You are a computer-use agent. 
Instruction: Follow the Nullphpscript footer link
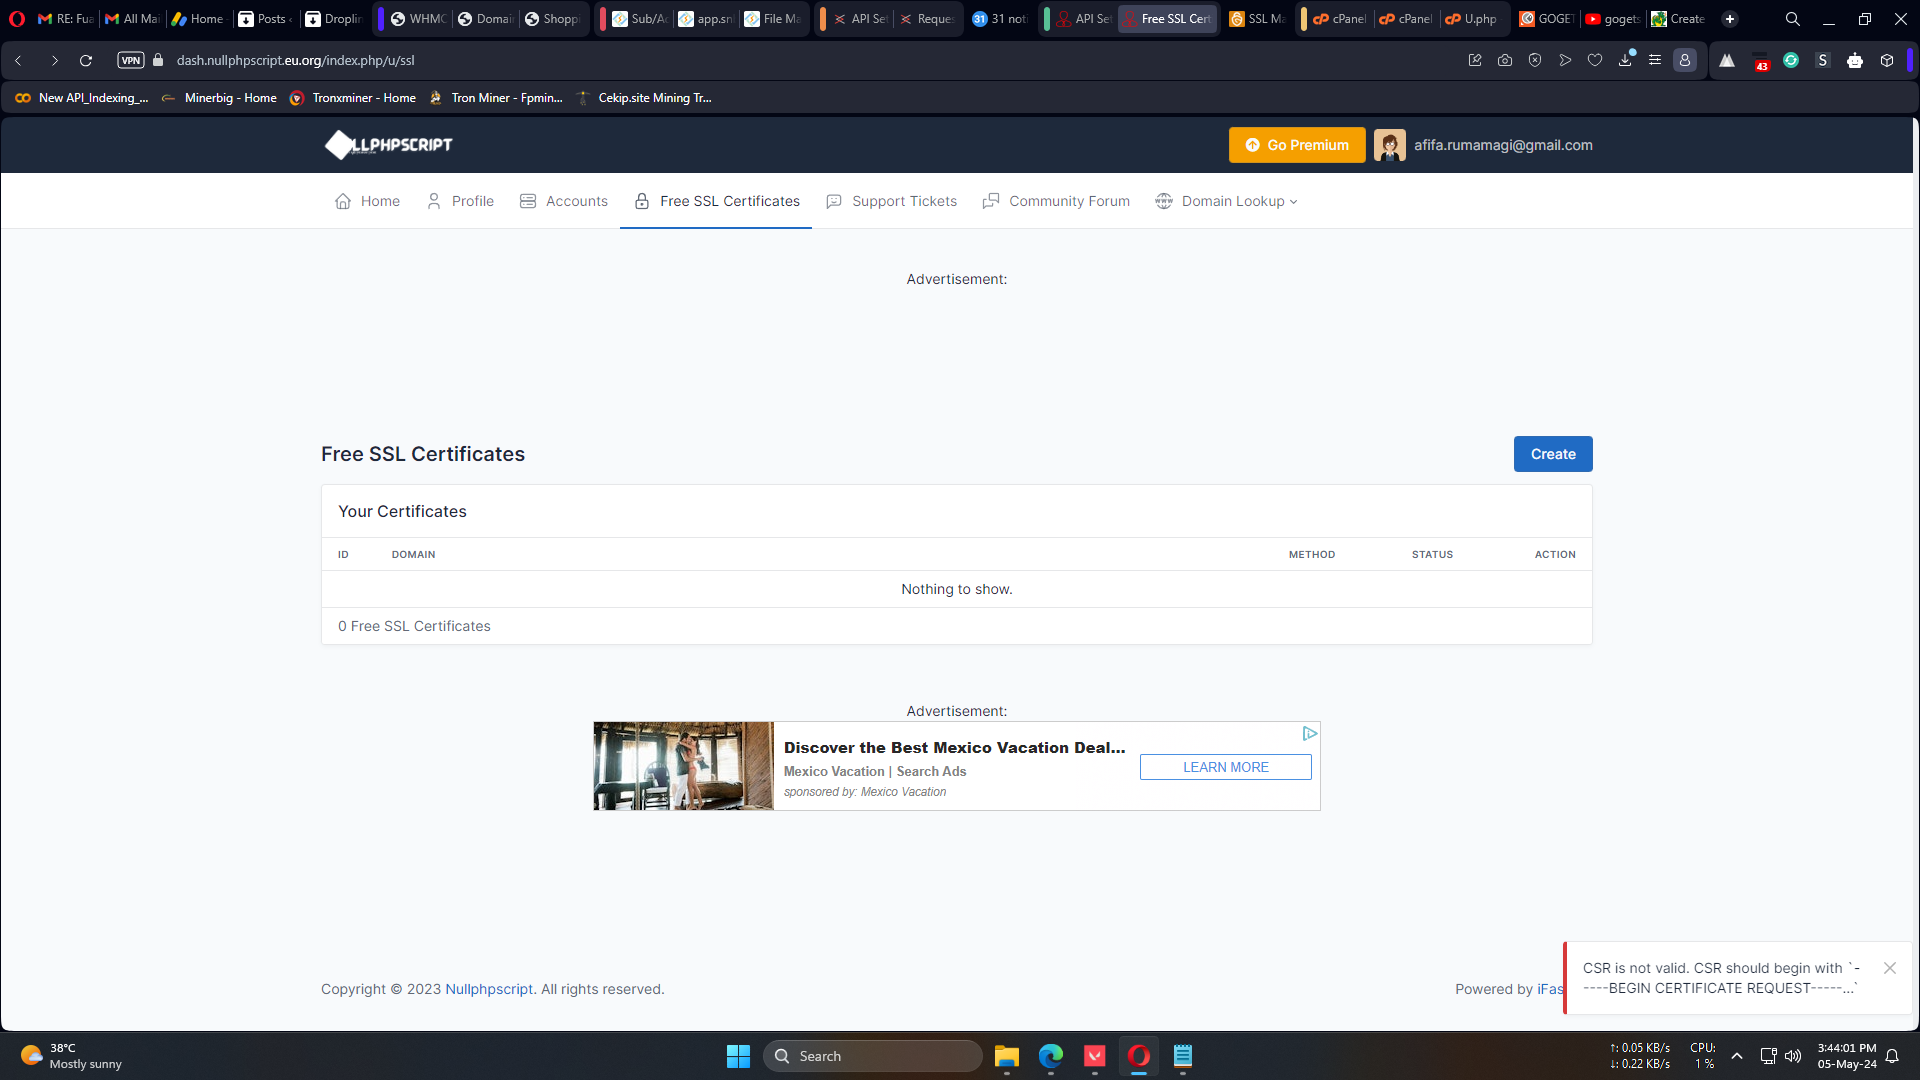coord(489,989)
